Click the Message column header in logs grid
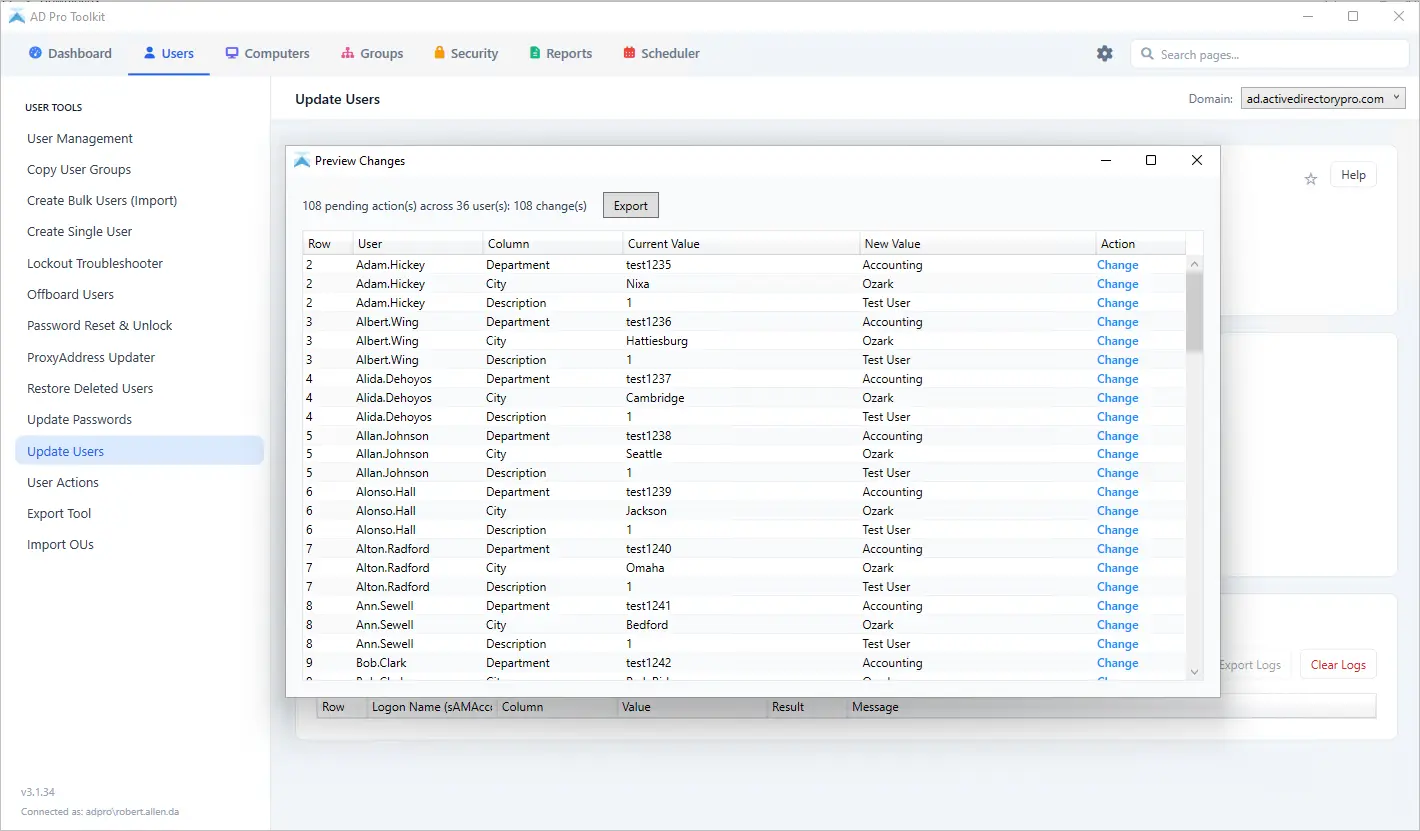The image size is (1420, 831). [1111, 707]
